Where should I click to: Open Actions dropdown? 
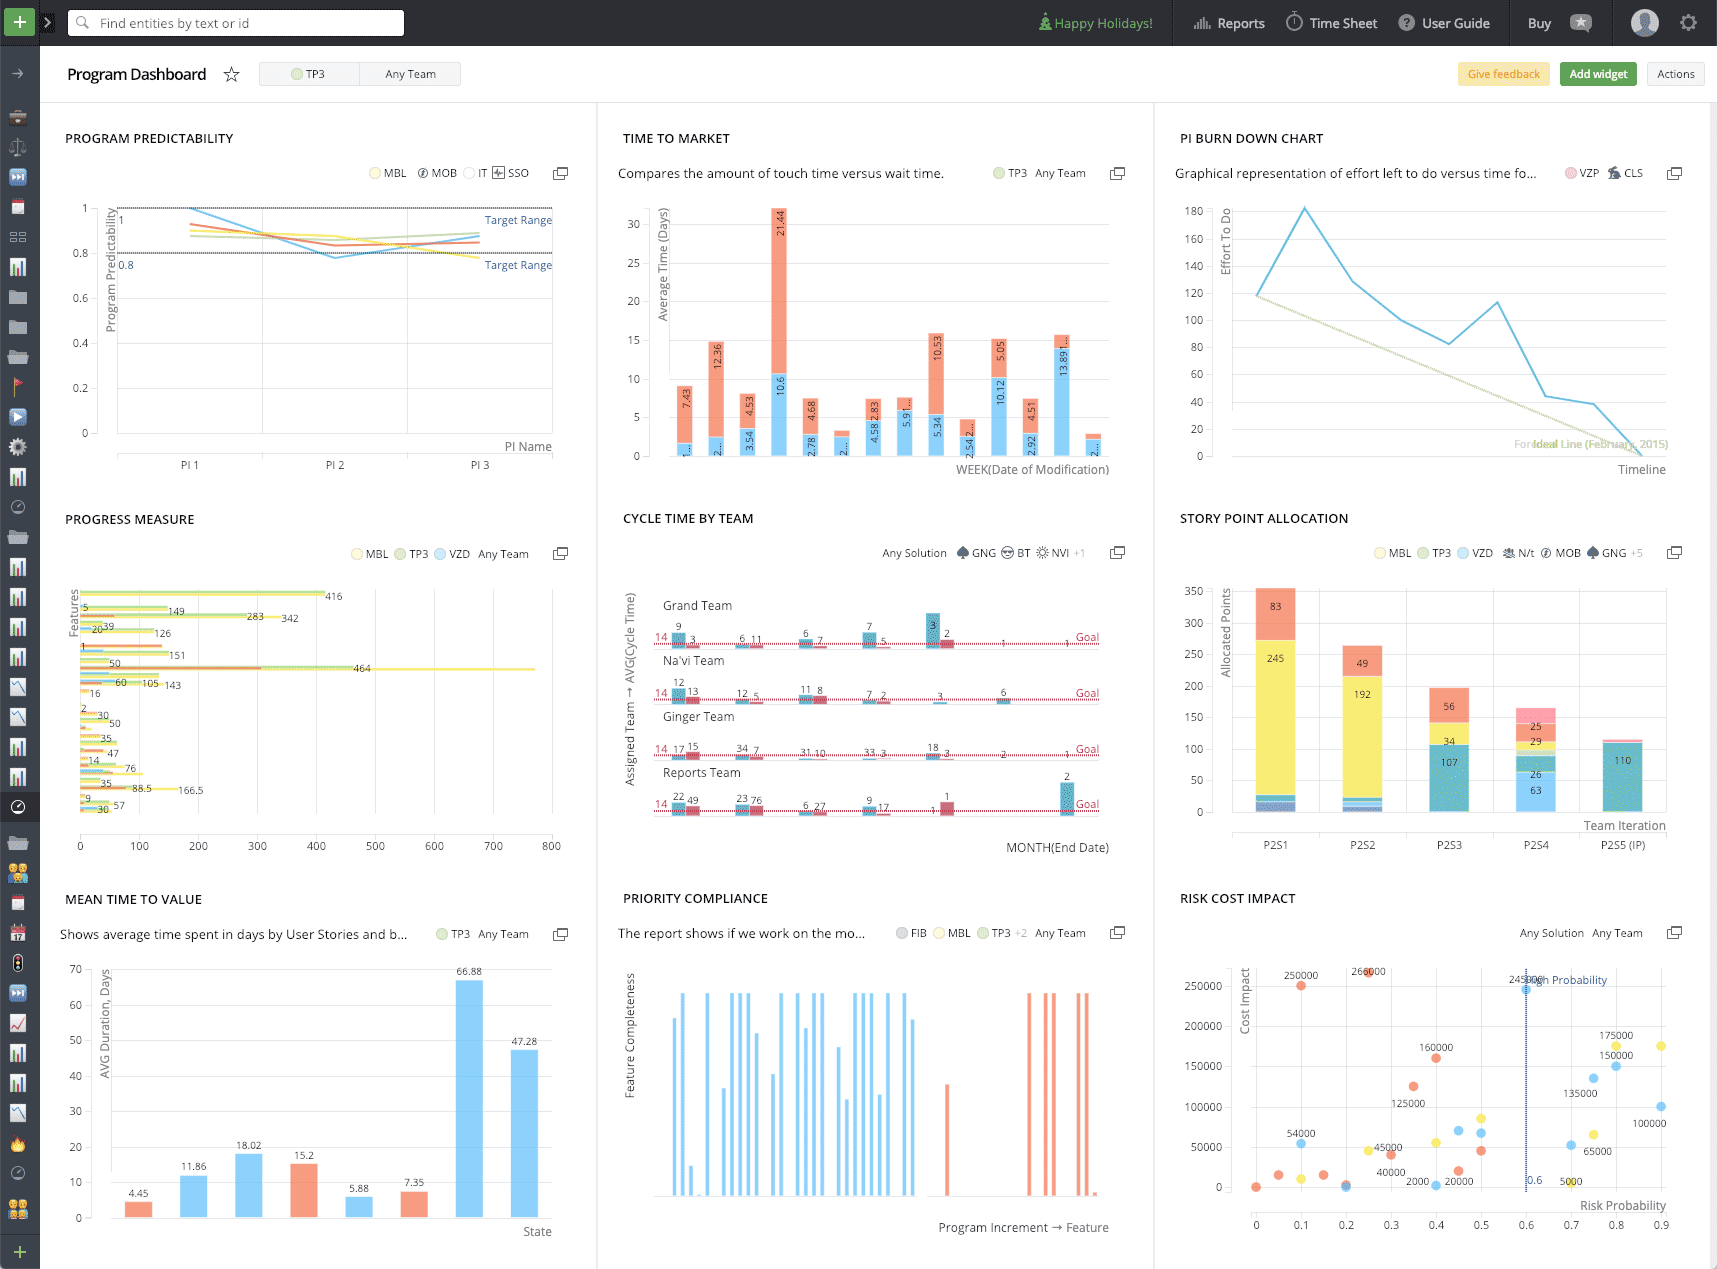click(x=1675, y=74)
